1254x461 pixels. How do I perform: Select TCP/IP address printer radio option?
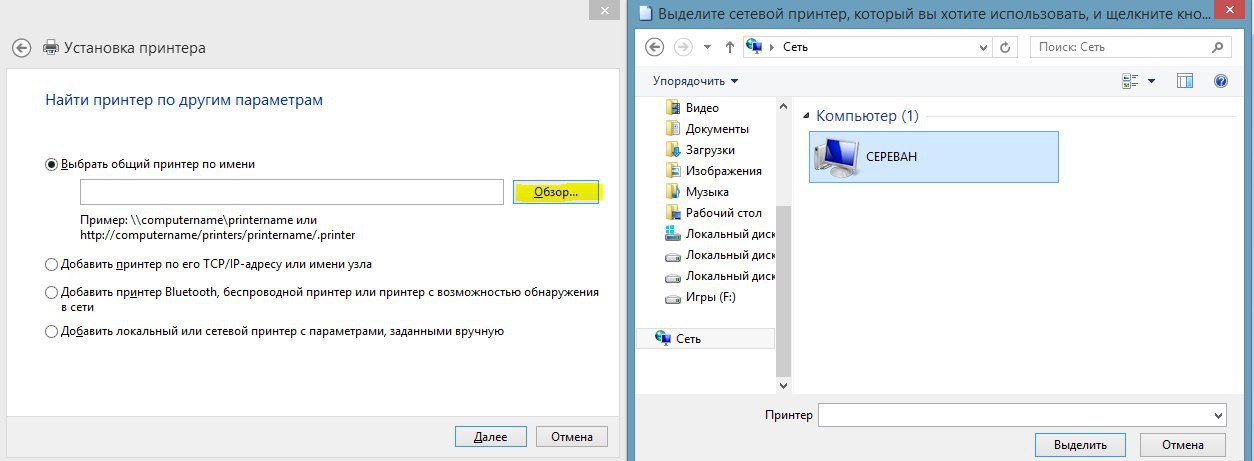point(51,264)
